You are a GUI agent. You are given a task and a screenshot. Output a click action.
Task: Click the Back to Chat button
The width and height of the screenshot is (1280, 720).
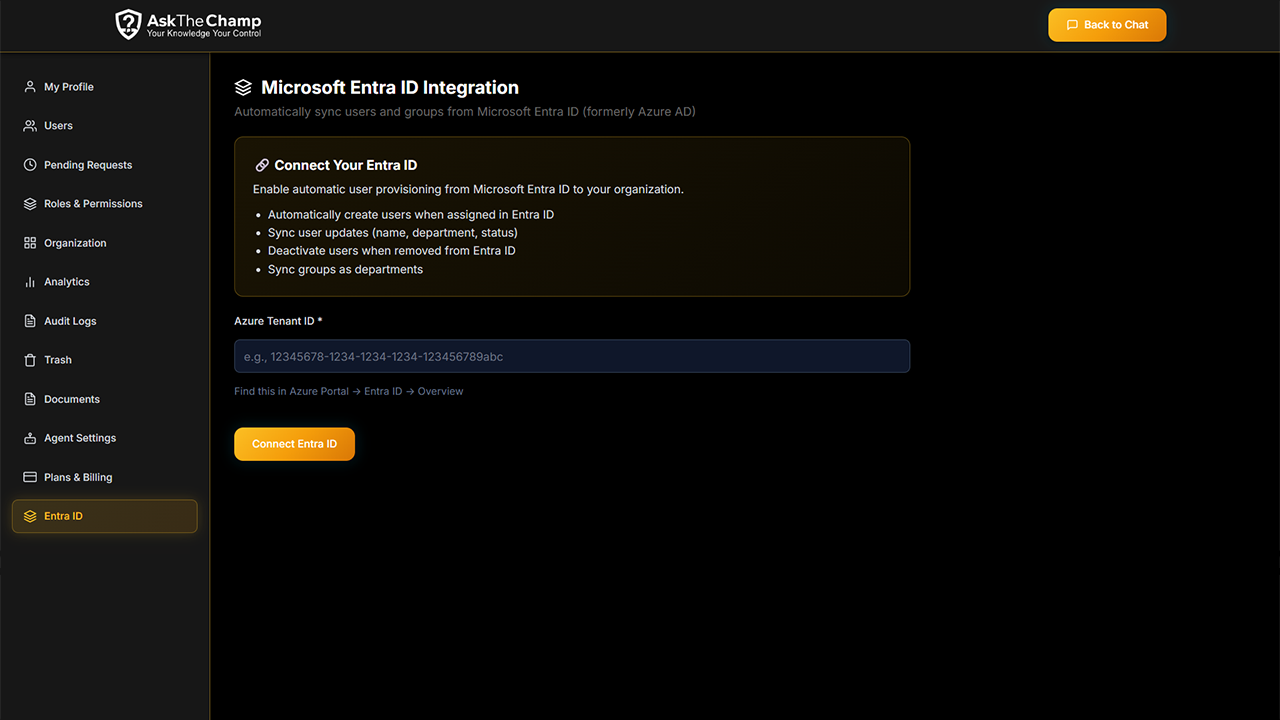point(1107,25)
